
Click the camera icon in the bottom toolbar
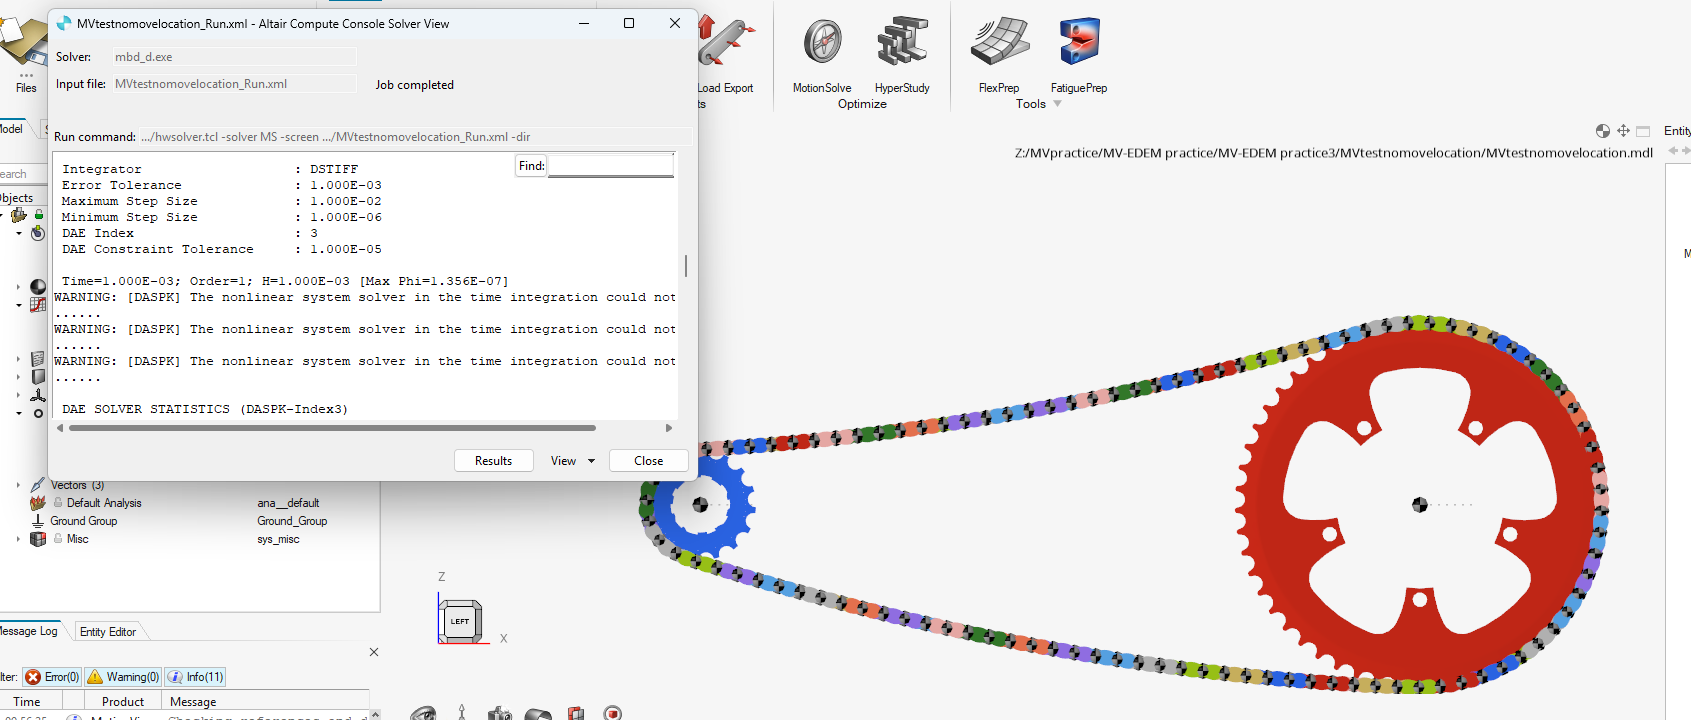[x=500, y=713]
